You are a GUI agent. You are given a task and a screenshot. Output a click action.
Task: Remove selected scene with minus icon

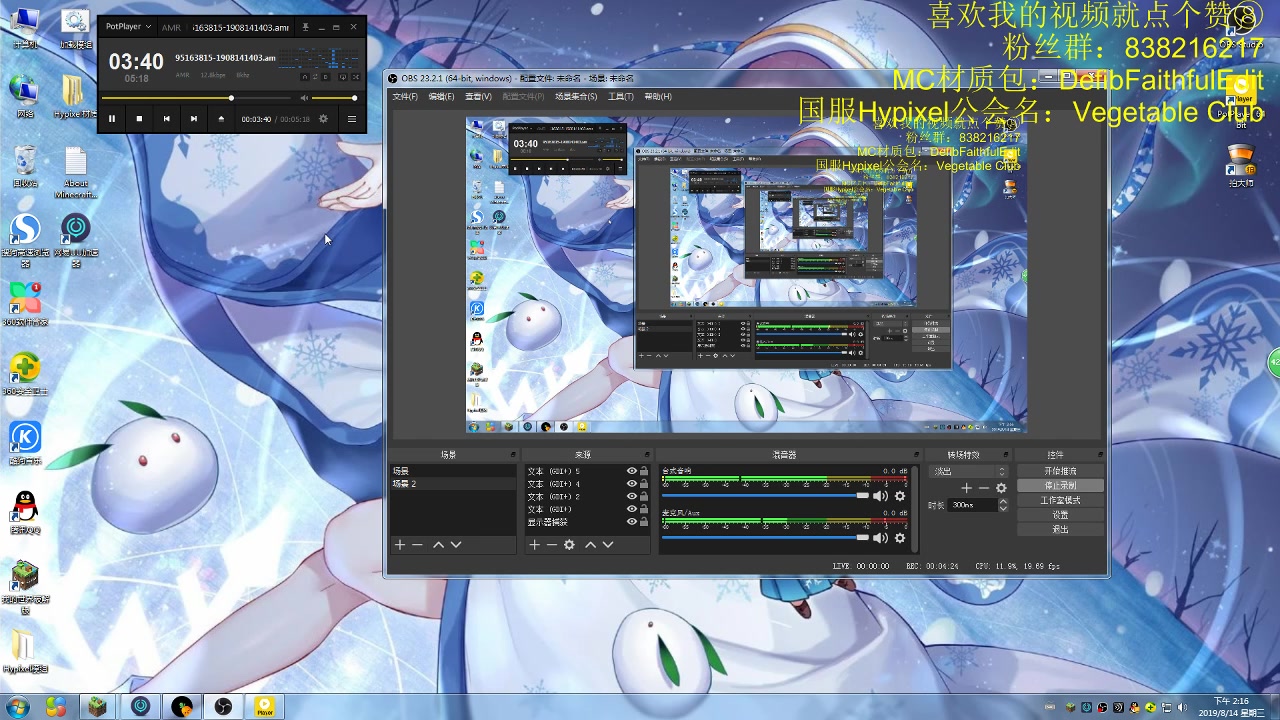[418, 545]
